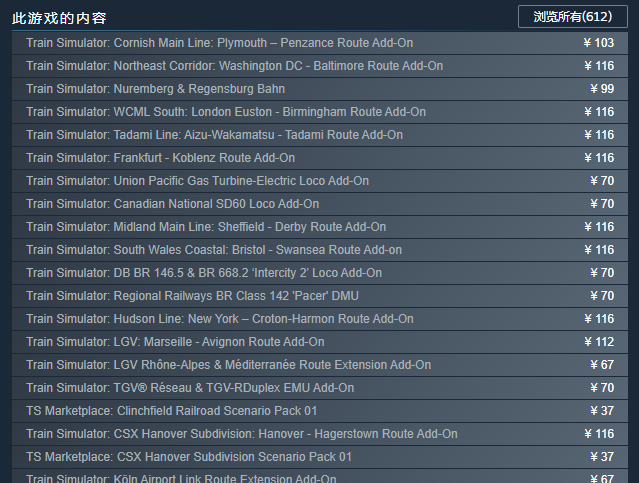The image size is (639, 483).
Task: Open the CSX Hanover Subdivision: Hanover - Hagerstown Route Add-On
Action: pyautogui.click(x=320, y=434)
